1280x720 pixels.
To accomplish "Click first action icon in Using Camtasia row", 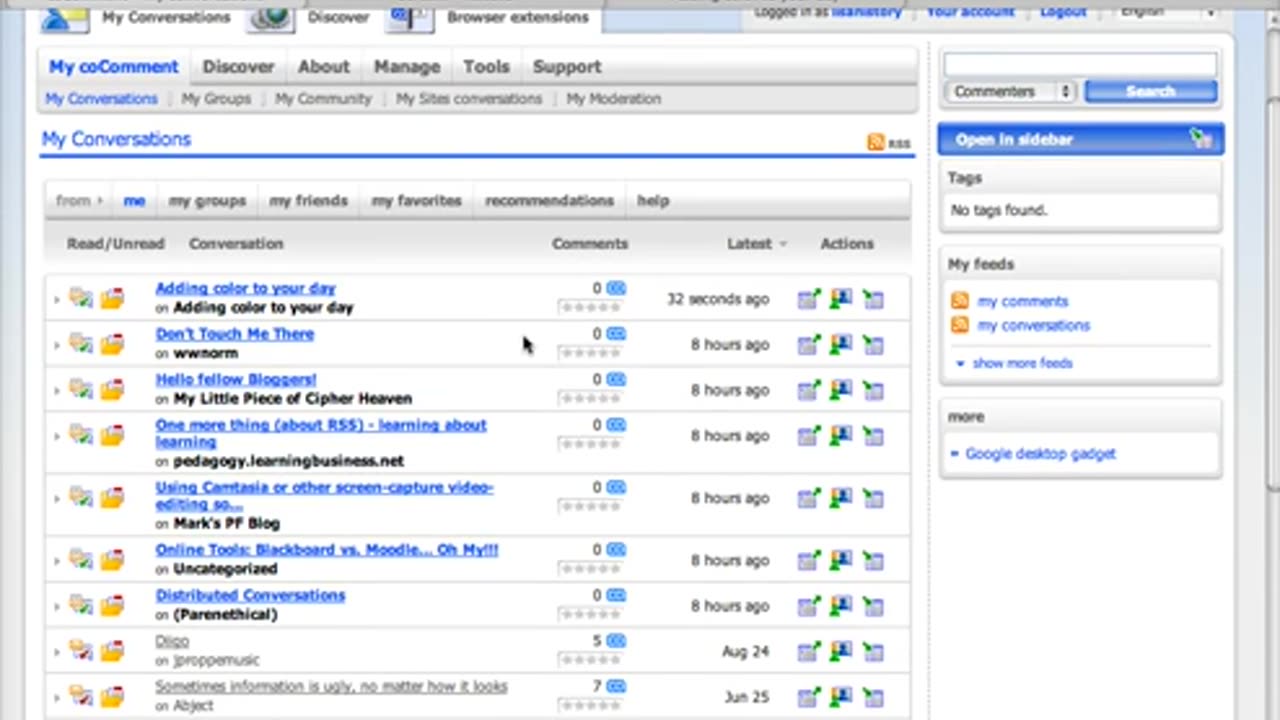I will tap(808, 498).
